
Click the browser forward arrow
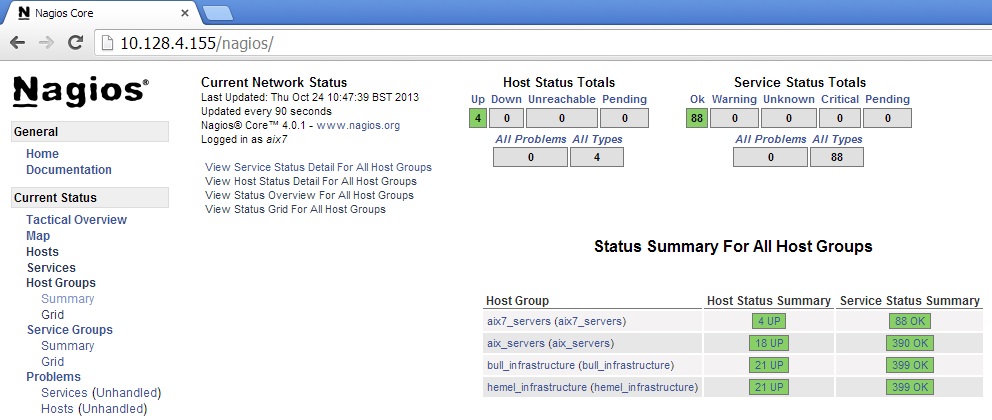46,43
